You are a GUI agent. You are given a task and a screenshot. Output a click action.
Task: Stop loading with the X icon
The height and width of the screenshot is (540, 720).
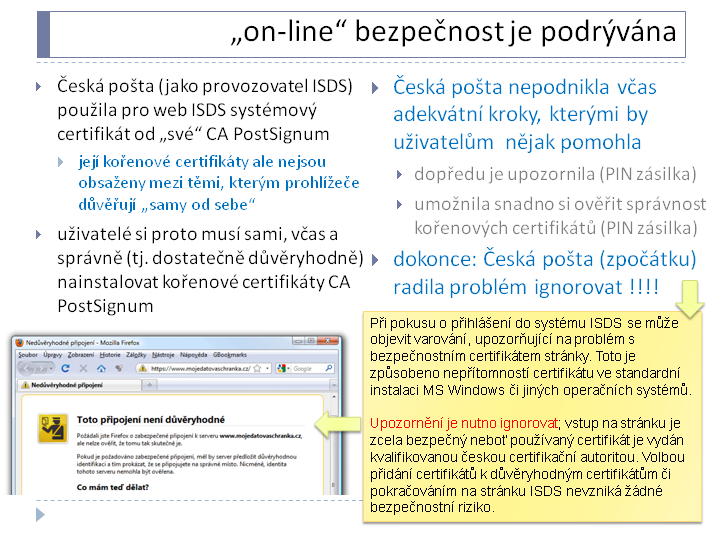(83, 368)
